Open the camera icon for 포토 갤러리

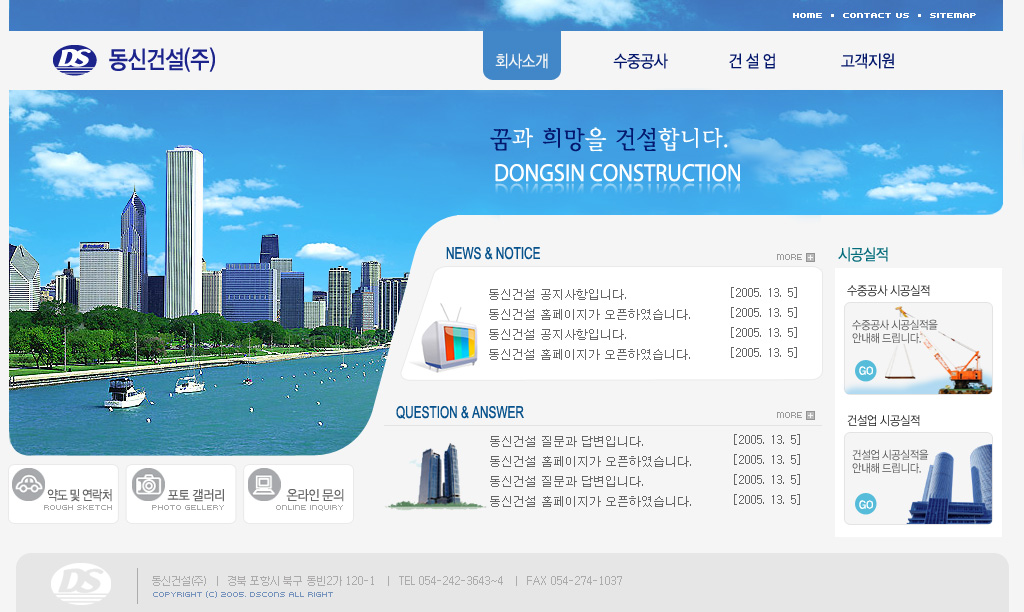(x=148, y=485)
